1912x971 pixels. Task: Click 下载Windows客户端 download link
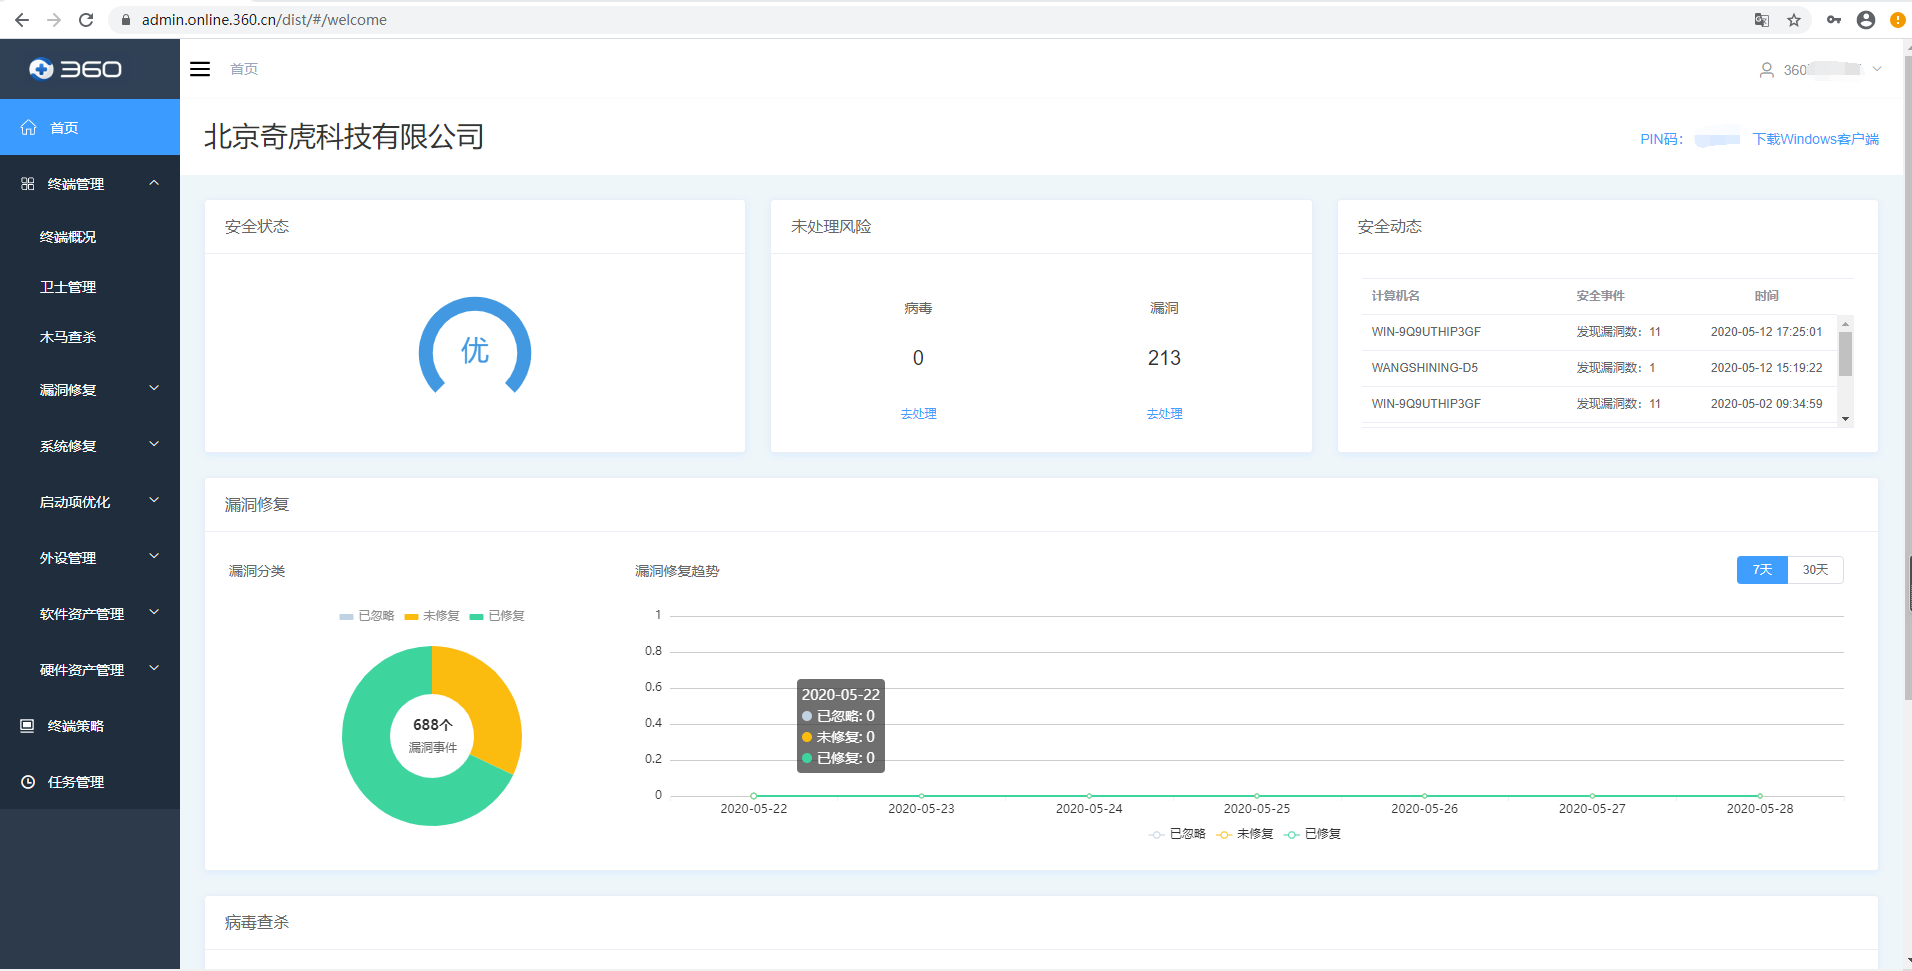coord(1815,139)
